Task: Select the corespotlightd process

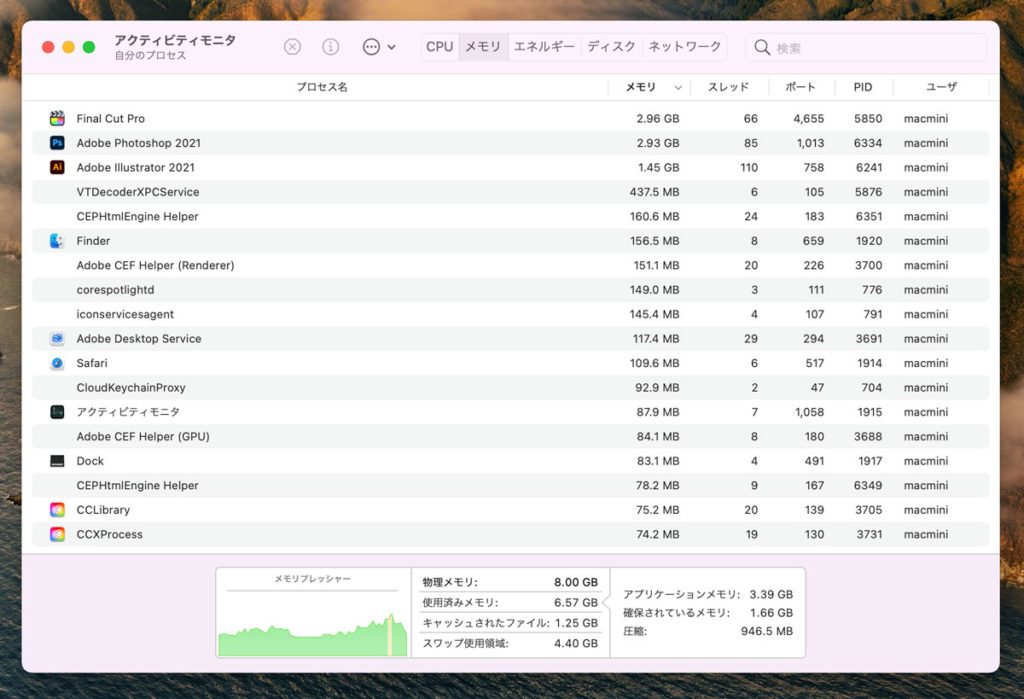Action: tap(511, 289)
